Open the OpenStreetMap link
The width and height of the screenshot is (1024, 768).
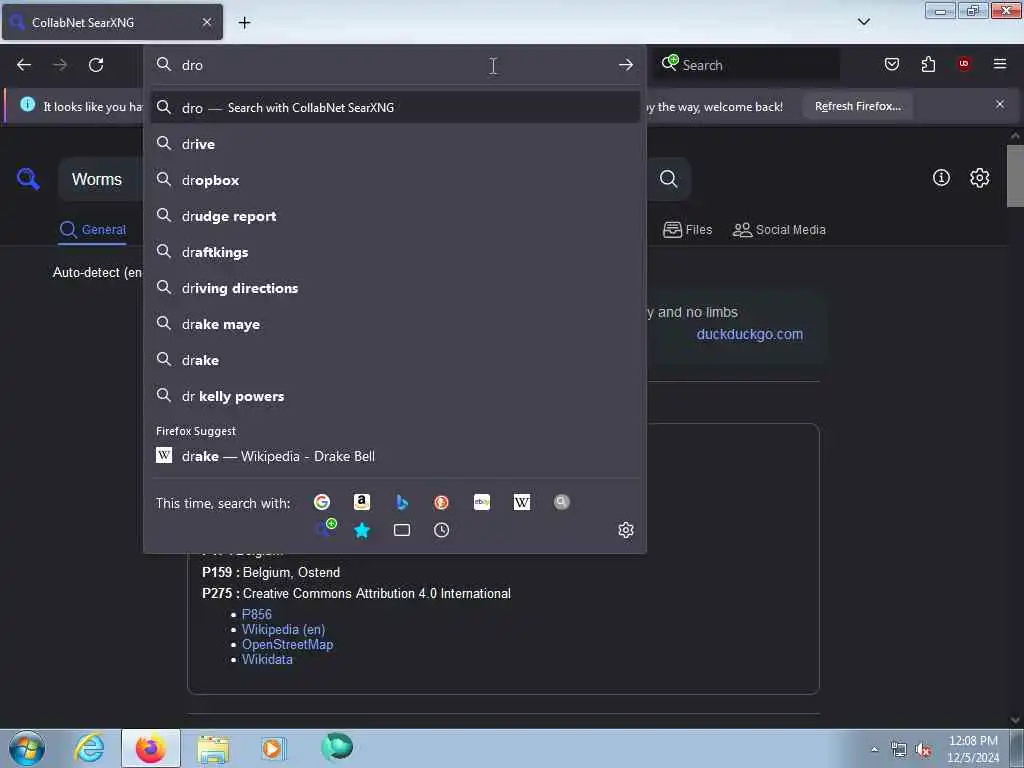pos(287,645)
